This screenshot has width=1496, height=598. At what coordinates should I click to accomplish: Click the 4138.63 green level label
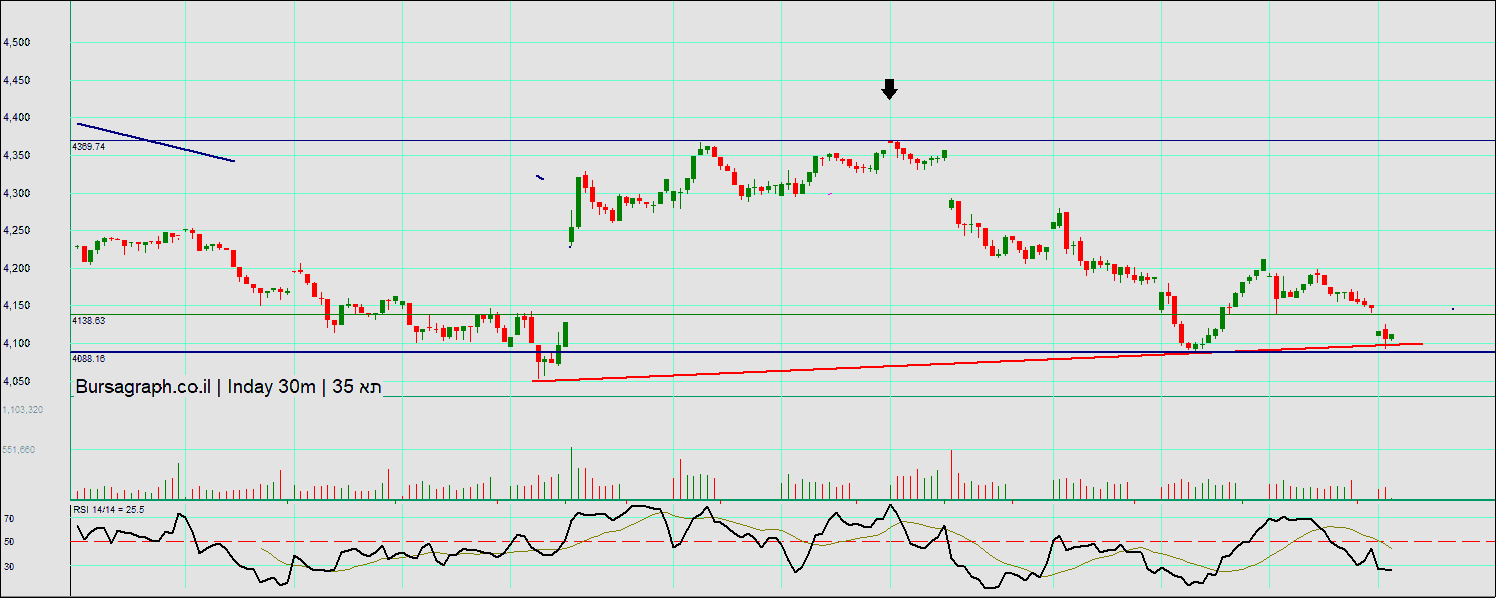pyautogui.click(x=89, y=320)
